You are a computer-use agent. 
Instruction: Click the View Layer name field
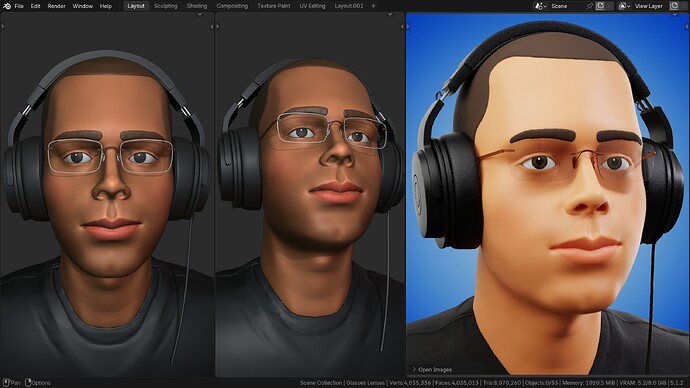click(650, 6)
